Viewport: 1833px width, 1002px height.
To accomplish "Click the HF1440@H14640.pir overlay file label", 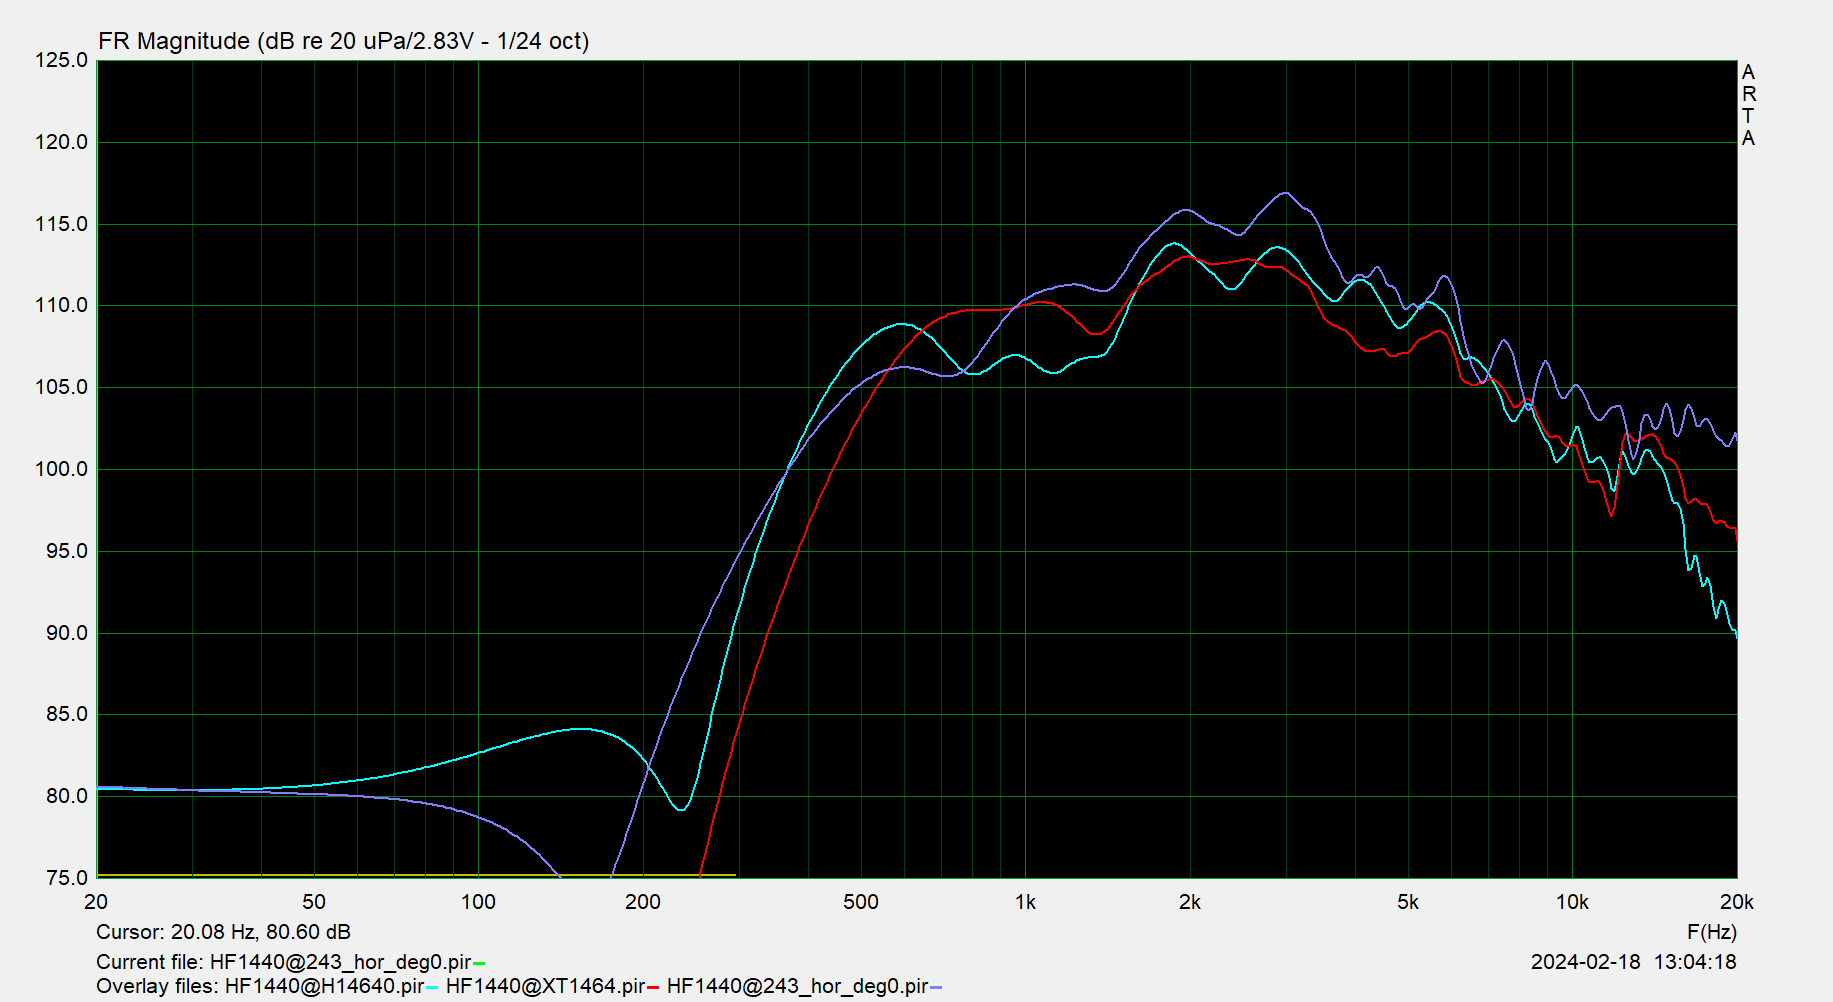I will point(324,986).
